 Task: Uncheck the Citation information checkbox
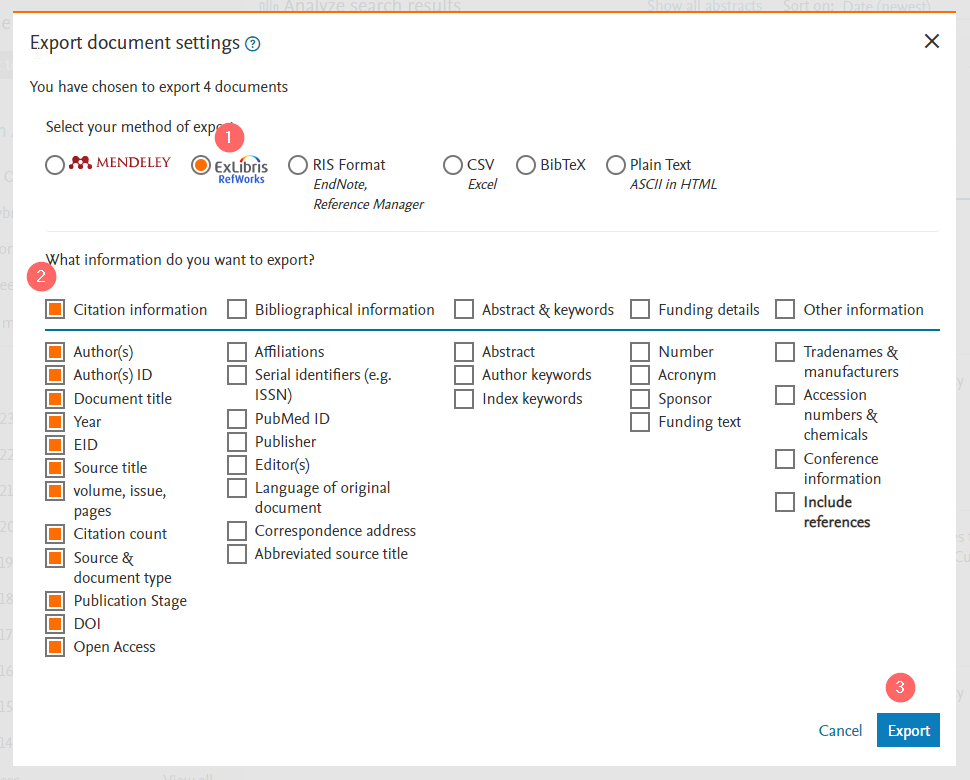click(x=55, y=310)
